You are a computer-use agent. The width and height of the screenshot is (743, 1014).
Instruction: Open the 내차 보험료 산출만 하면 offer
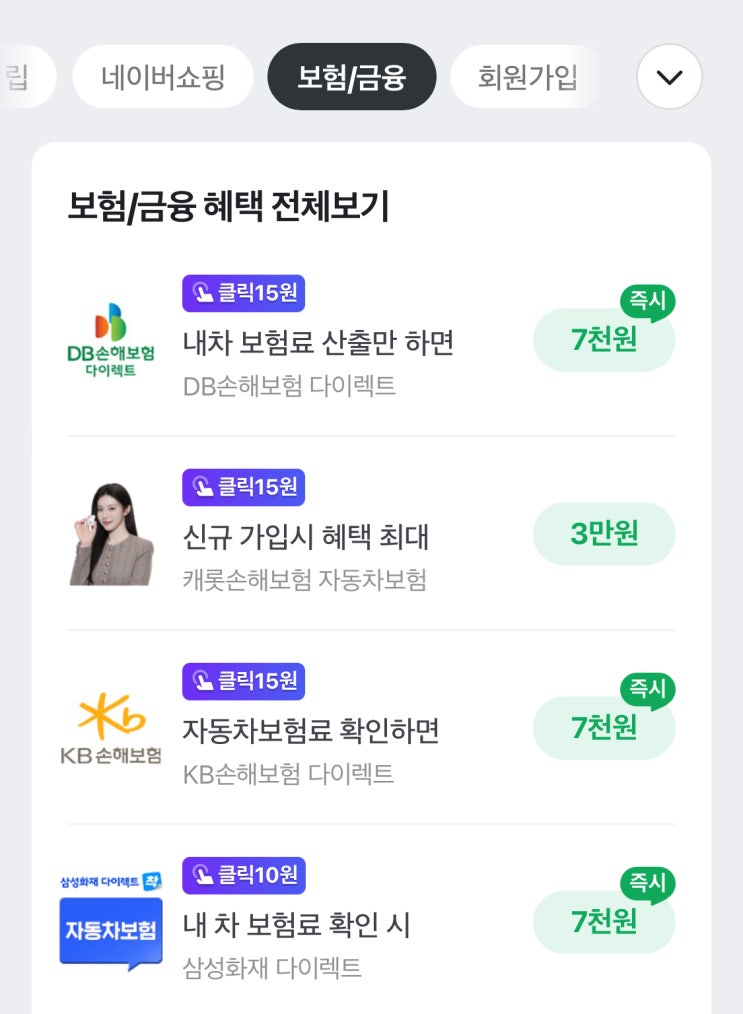pos(318,343)
